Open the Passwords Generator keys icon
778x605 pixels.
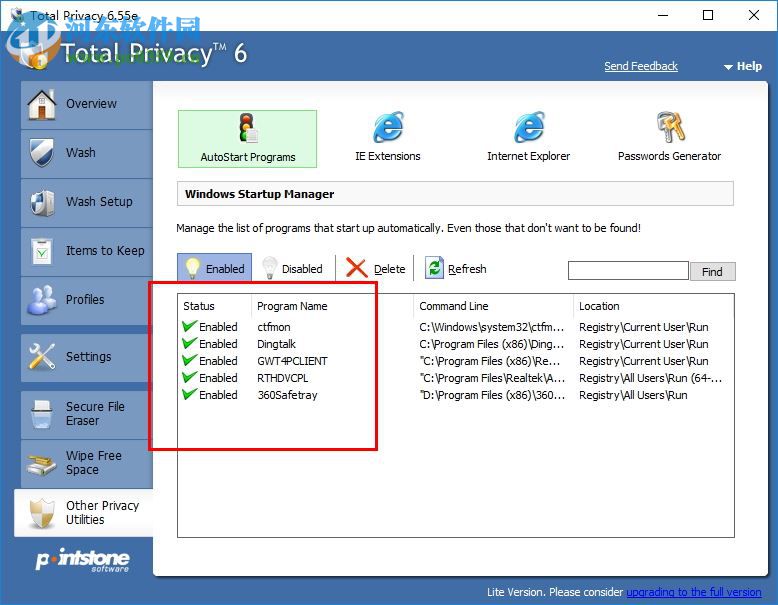coord(670,127)
